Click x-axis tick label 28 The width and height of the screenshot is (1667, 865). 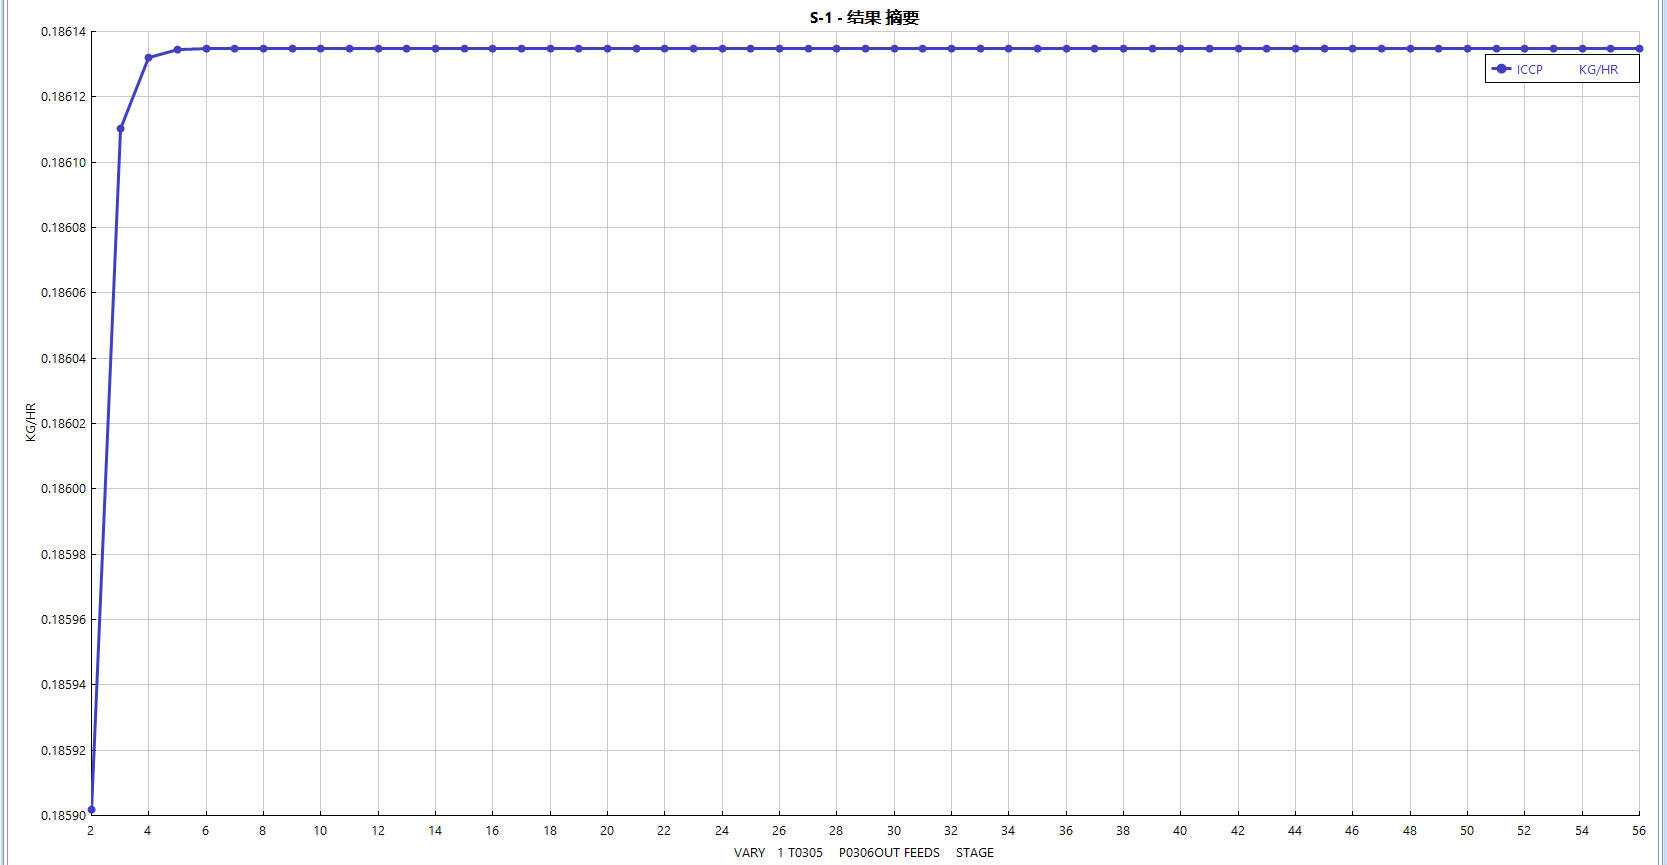point(836,831)
